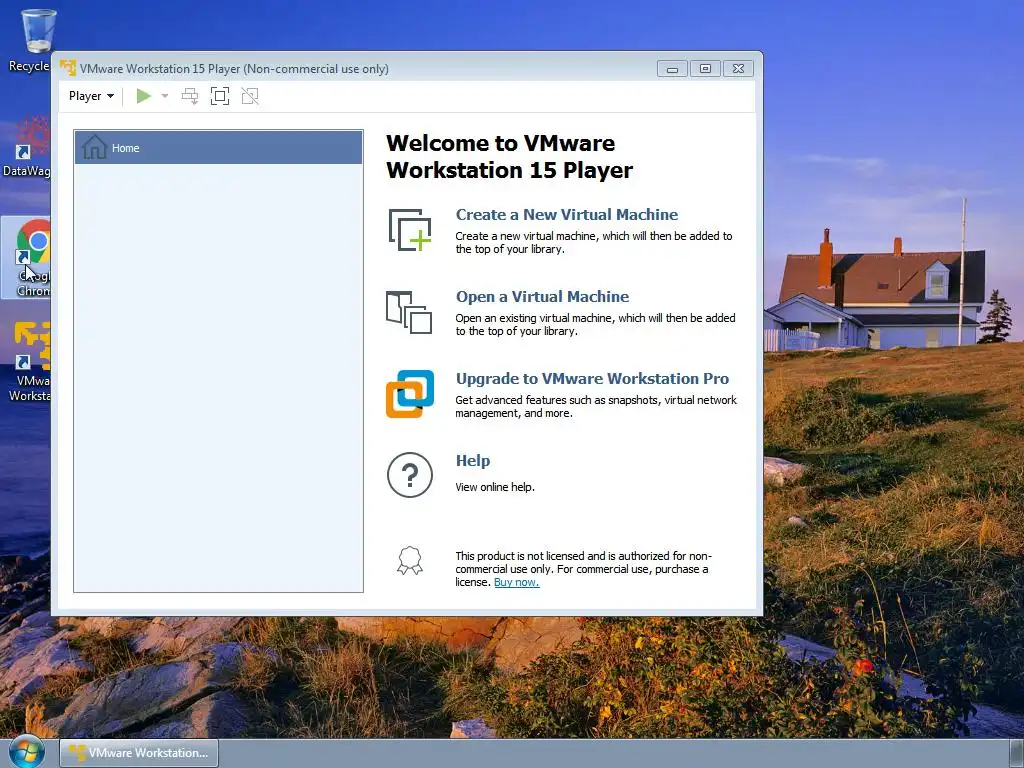Close the VMware Player window
This screenshot has width=1024, height=768.
pyautogui.click(x=739, y=69)
